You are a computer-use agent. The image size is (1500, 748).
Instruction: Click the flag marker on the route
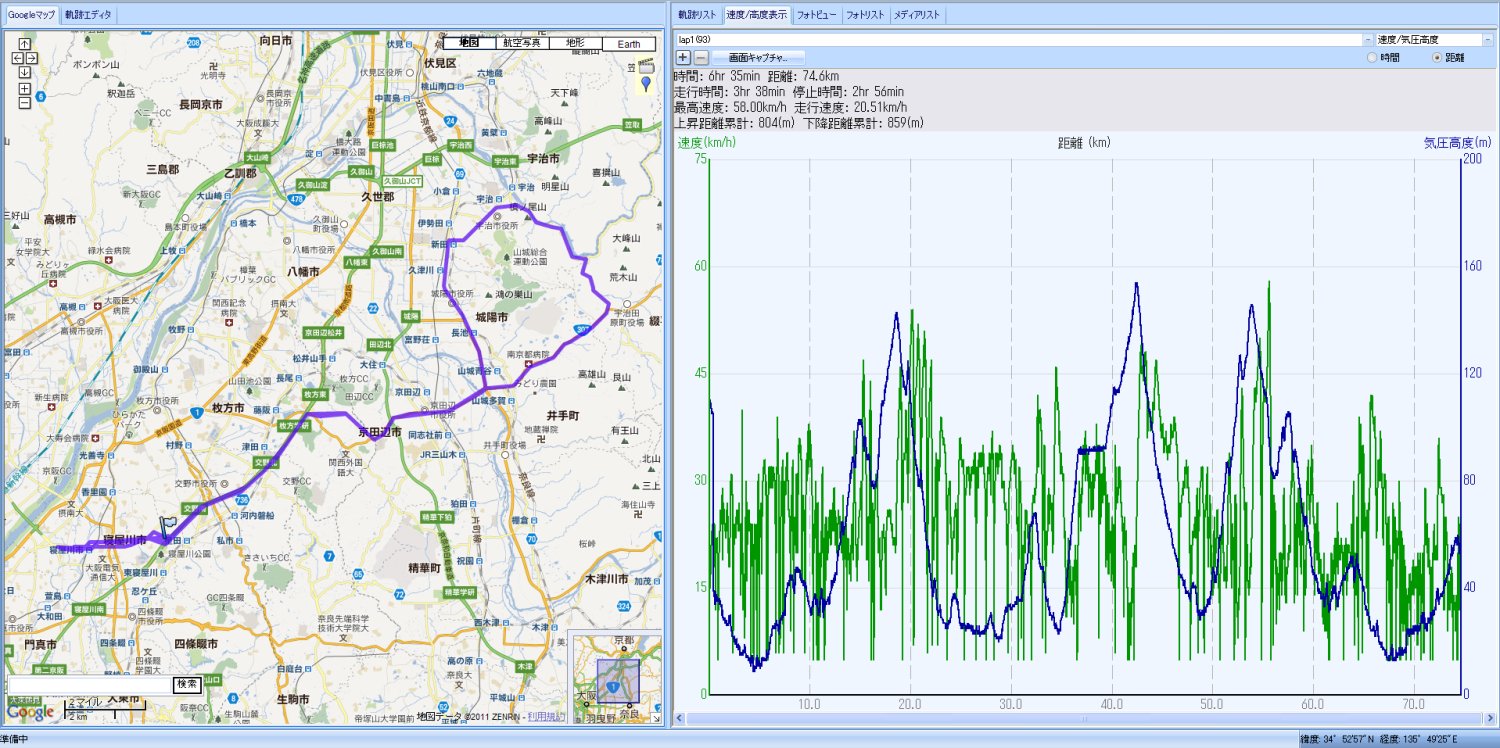click(x=167, y=529)
